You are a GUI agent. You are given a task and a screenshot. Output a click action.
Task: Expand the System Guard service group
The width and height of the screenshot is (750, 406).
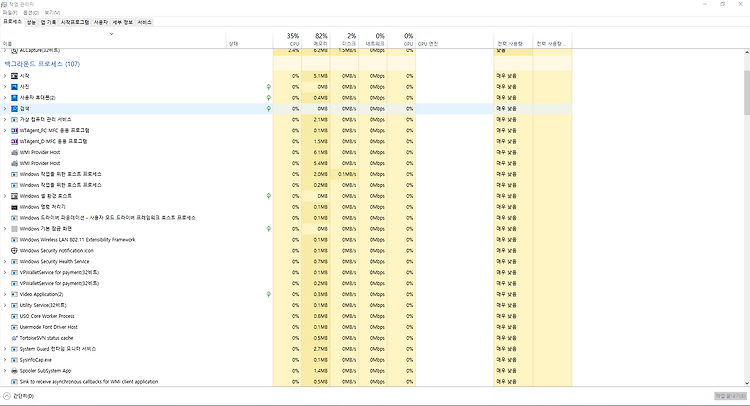pyautogui.click(x=5, y=349)
